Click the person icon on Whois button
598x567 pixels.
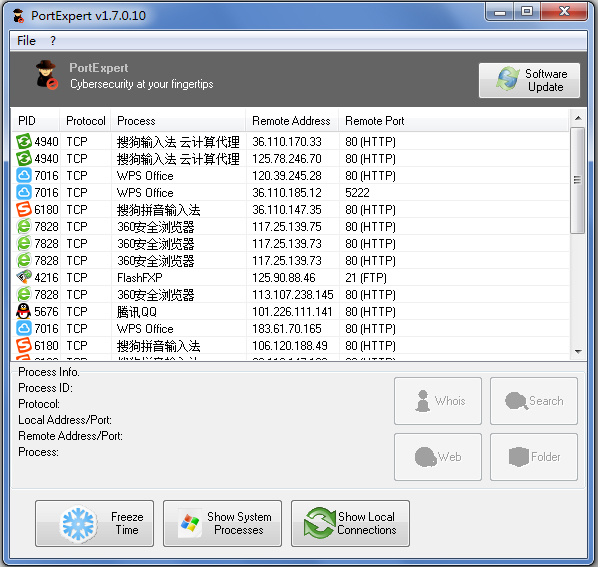(x=423, y=401)
